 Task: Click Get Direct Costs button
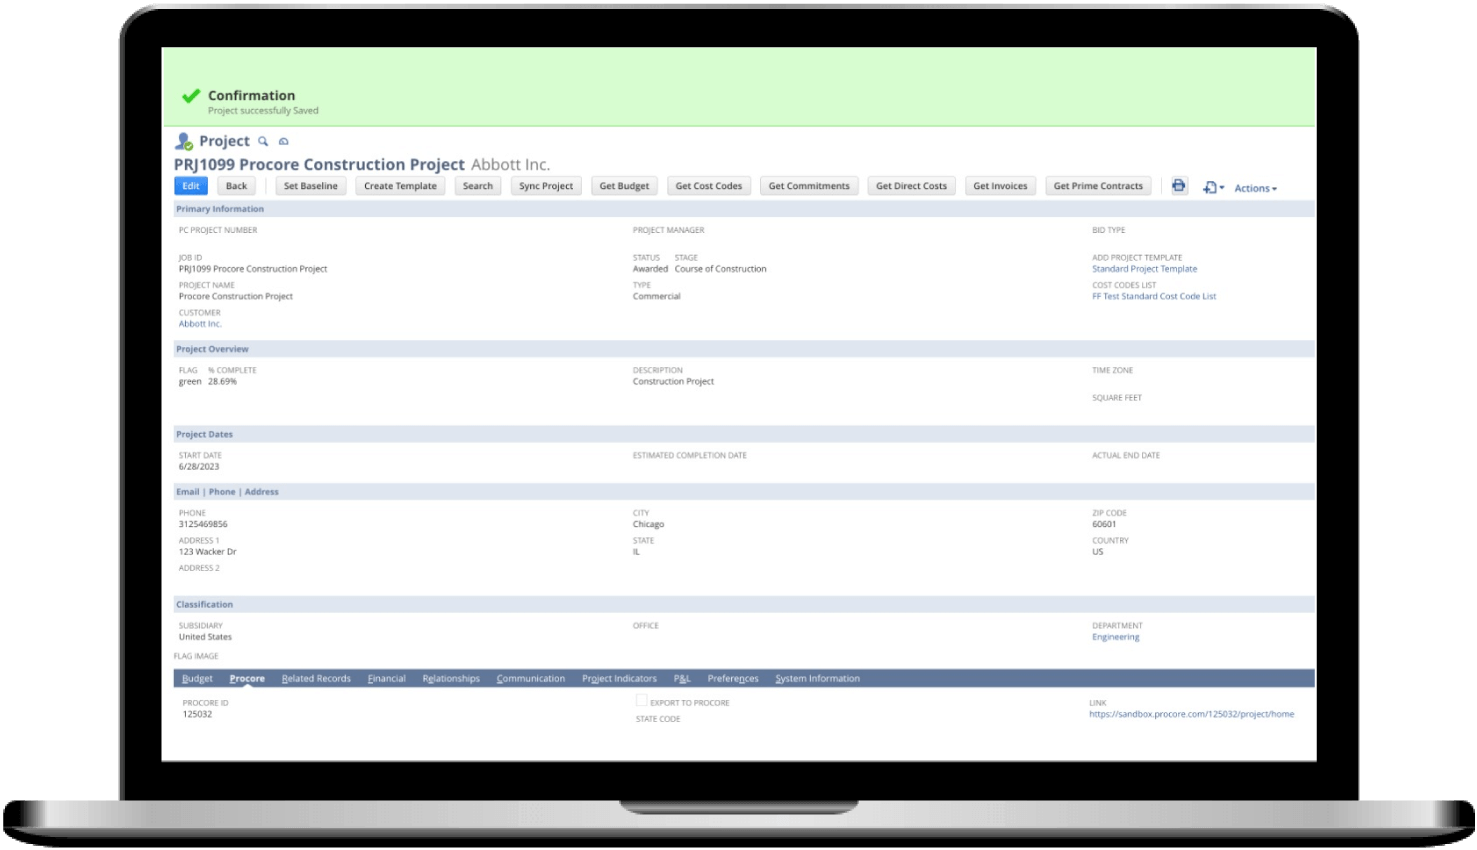pyautogui.click(x=911, y=186)
